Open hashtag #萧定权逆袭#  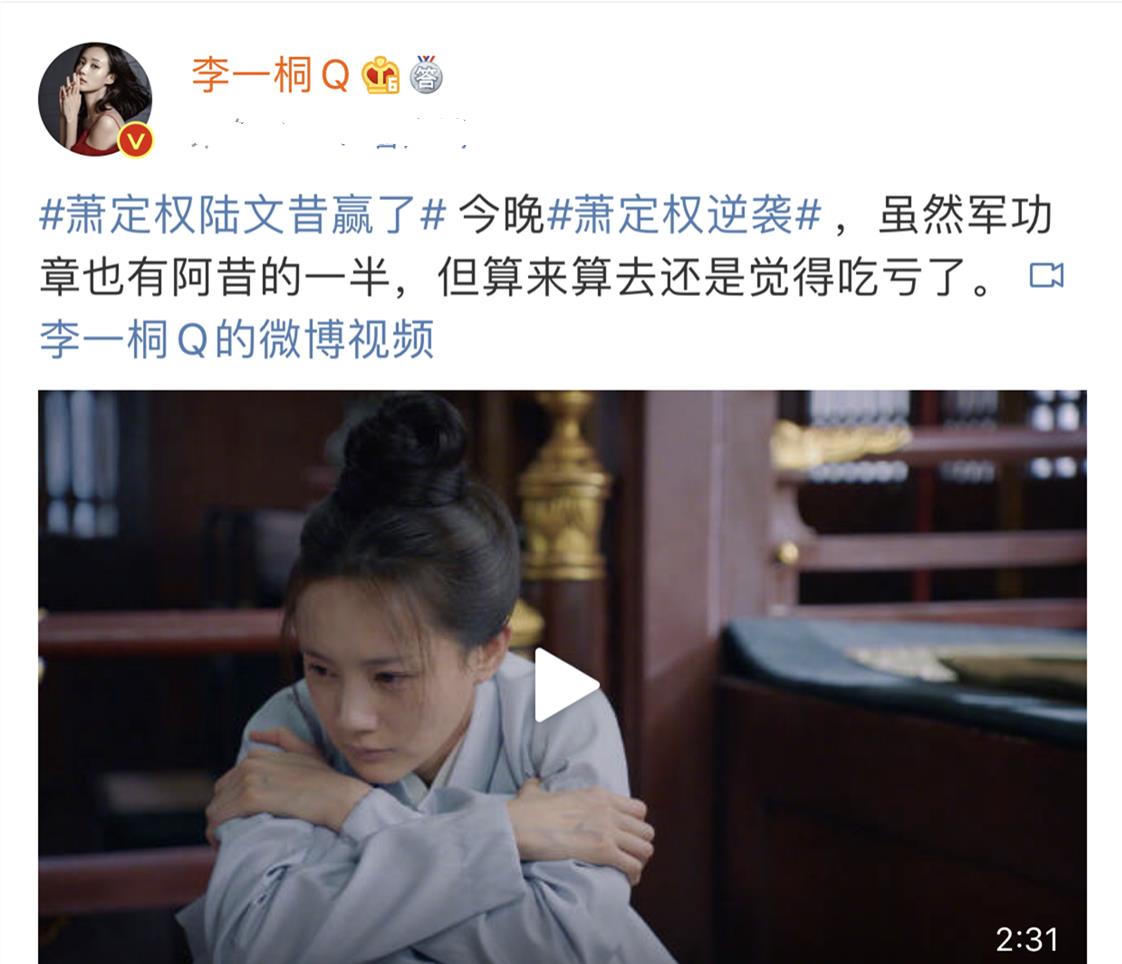click(684, 215)
